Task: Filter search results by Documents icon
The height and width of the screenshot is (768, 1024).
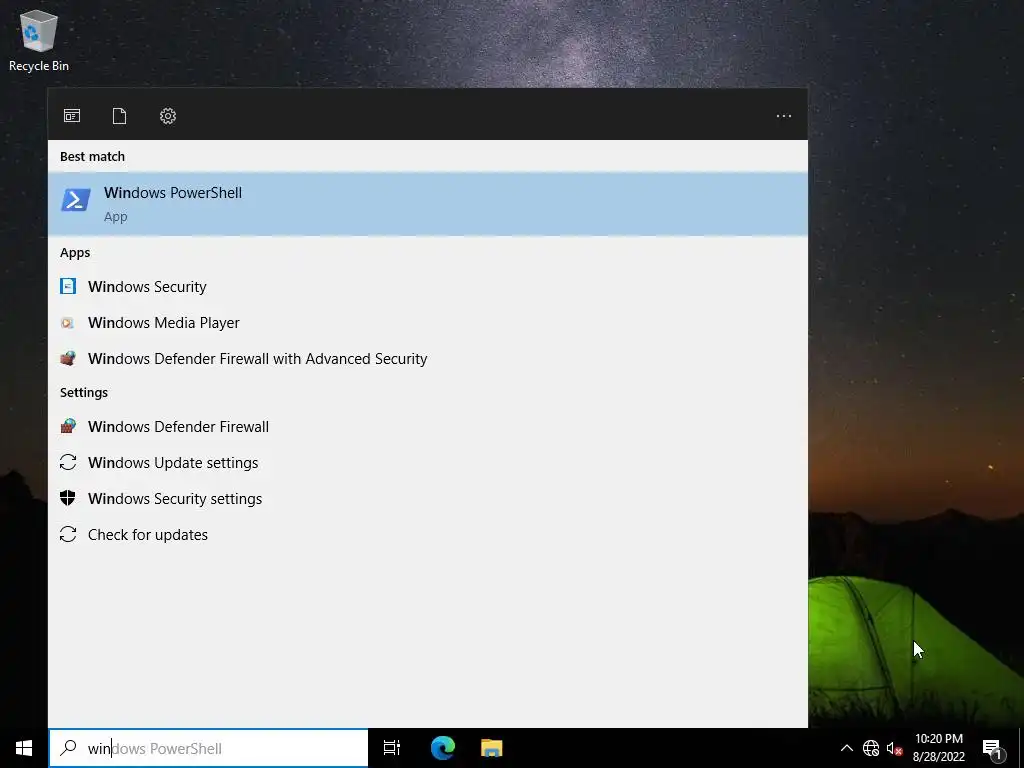Action: tap(120, 116)
